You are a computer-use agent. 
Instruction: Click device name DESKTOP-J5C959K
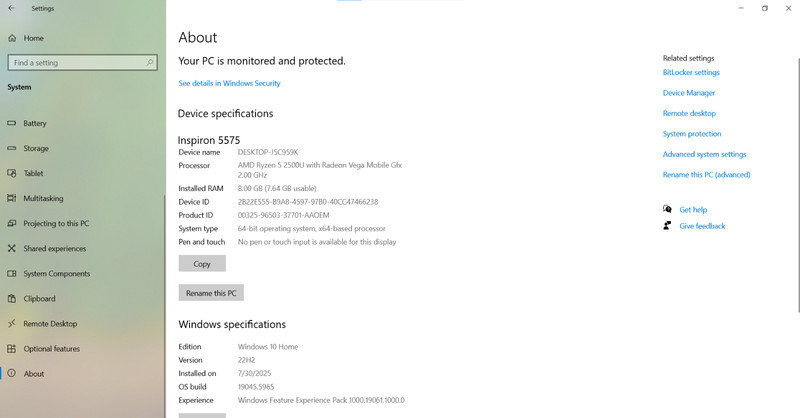coord(268,152)
